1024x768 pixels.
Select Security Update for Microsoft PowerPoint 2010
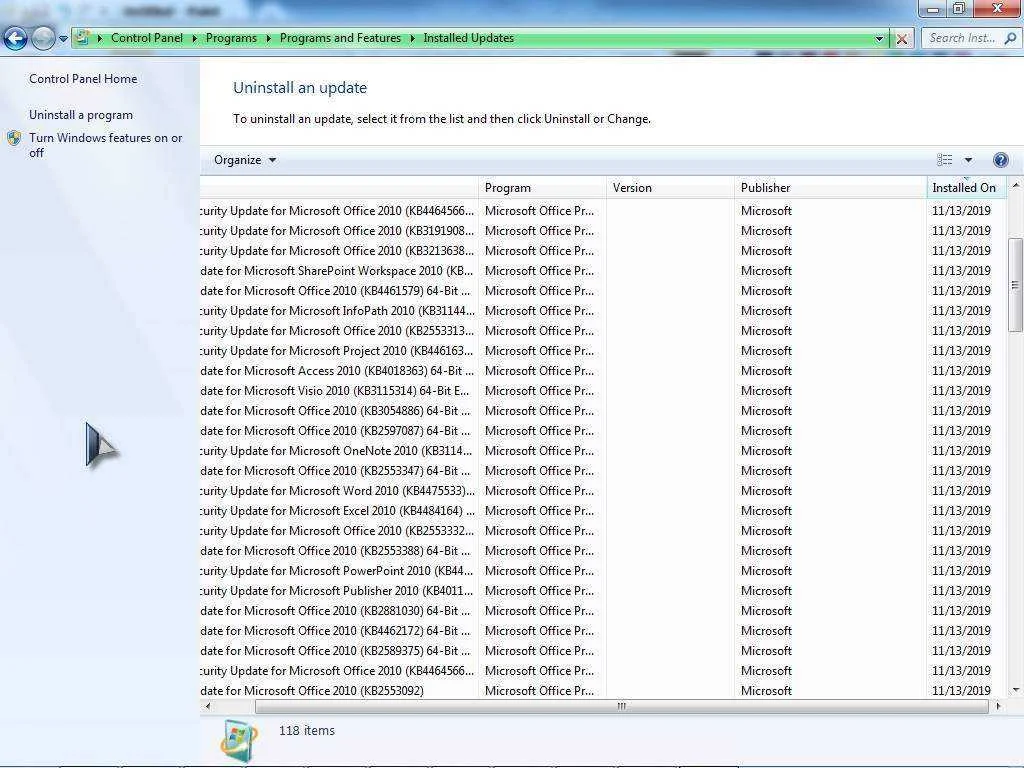coord(603,571)
